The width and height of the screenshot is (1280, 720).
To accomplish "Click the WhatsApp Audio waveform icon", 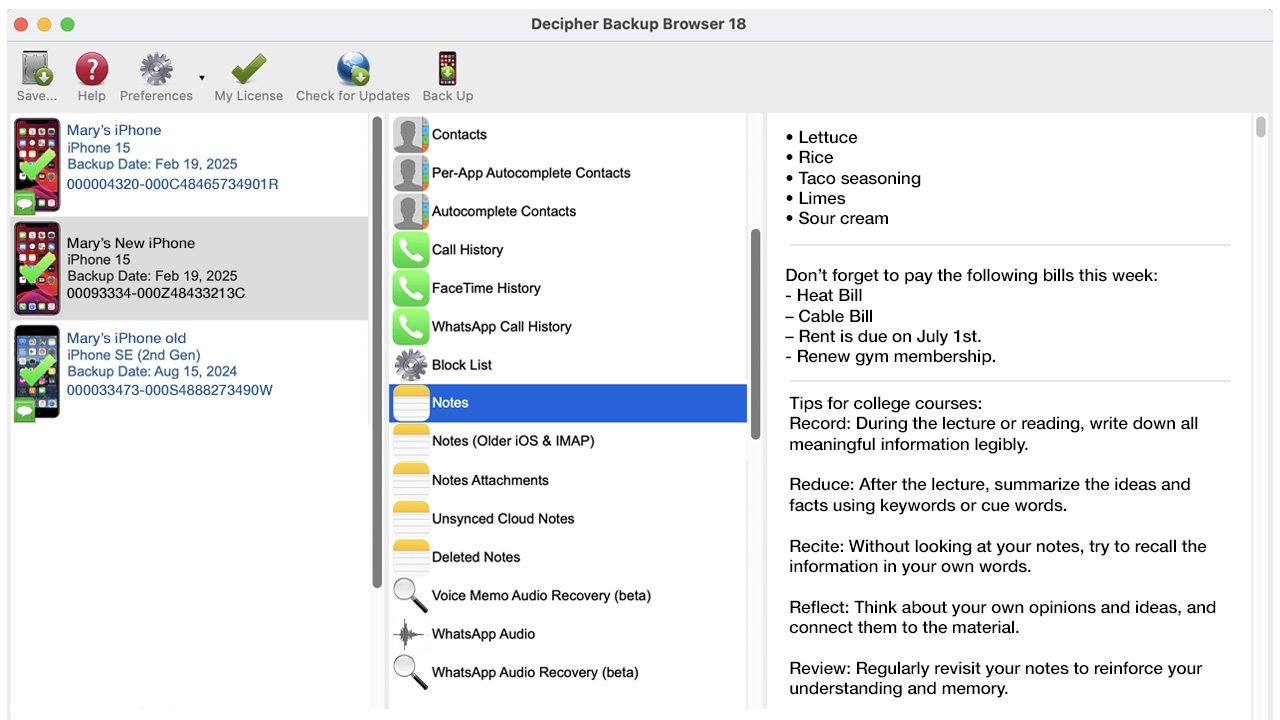I will coord(410,634).
